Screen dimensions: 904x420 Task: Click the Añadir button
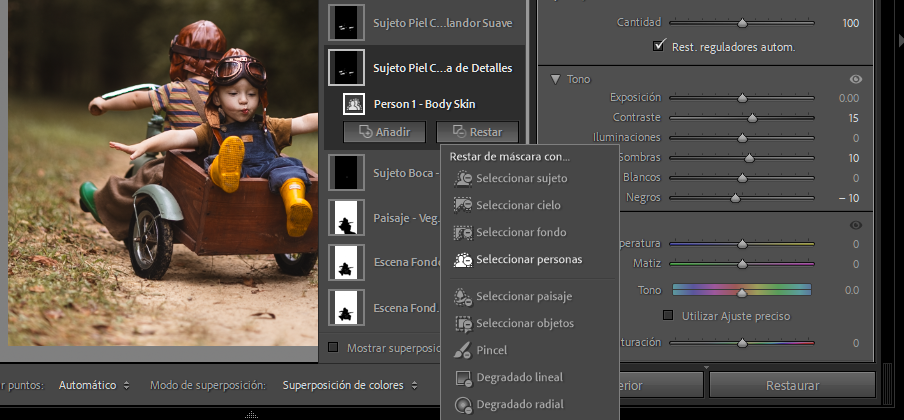pos(385,132)
